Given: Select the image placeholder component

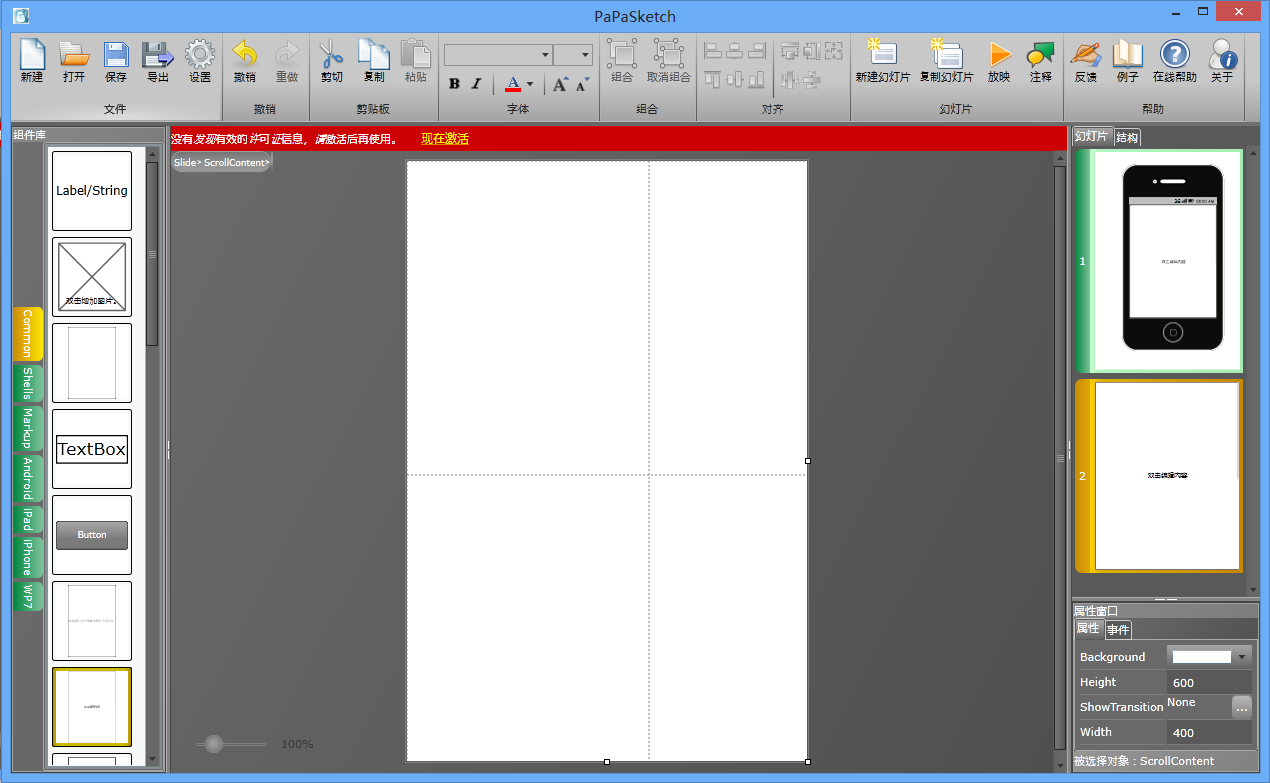Looking at the screenshot, I should pyautogui.click(x=92, y=277).
